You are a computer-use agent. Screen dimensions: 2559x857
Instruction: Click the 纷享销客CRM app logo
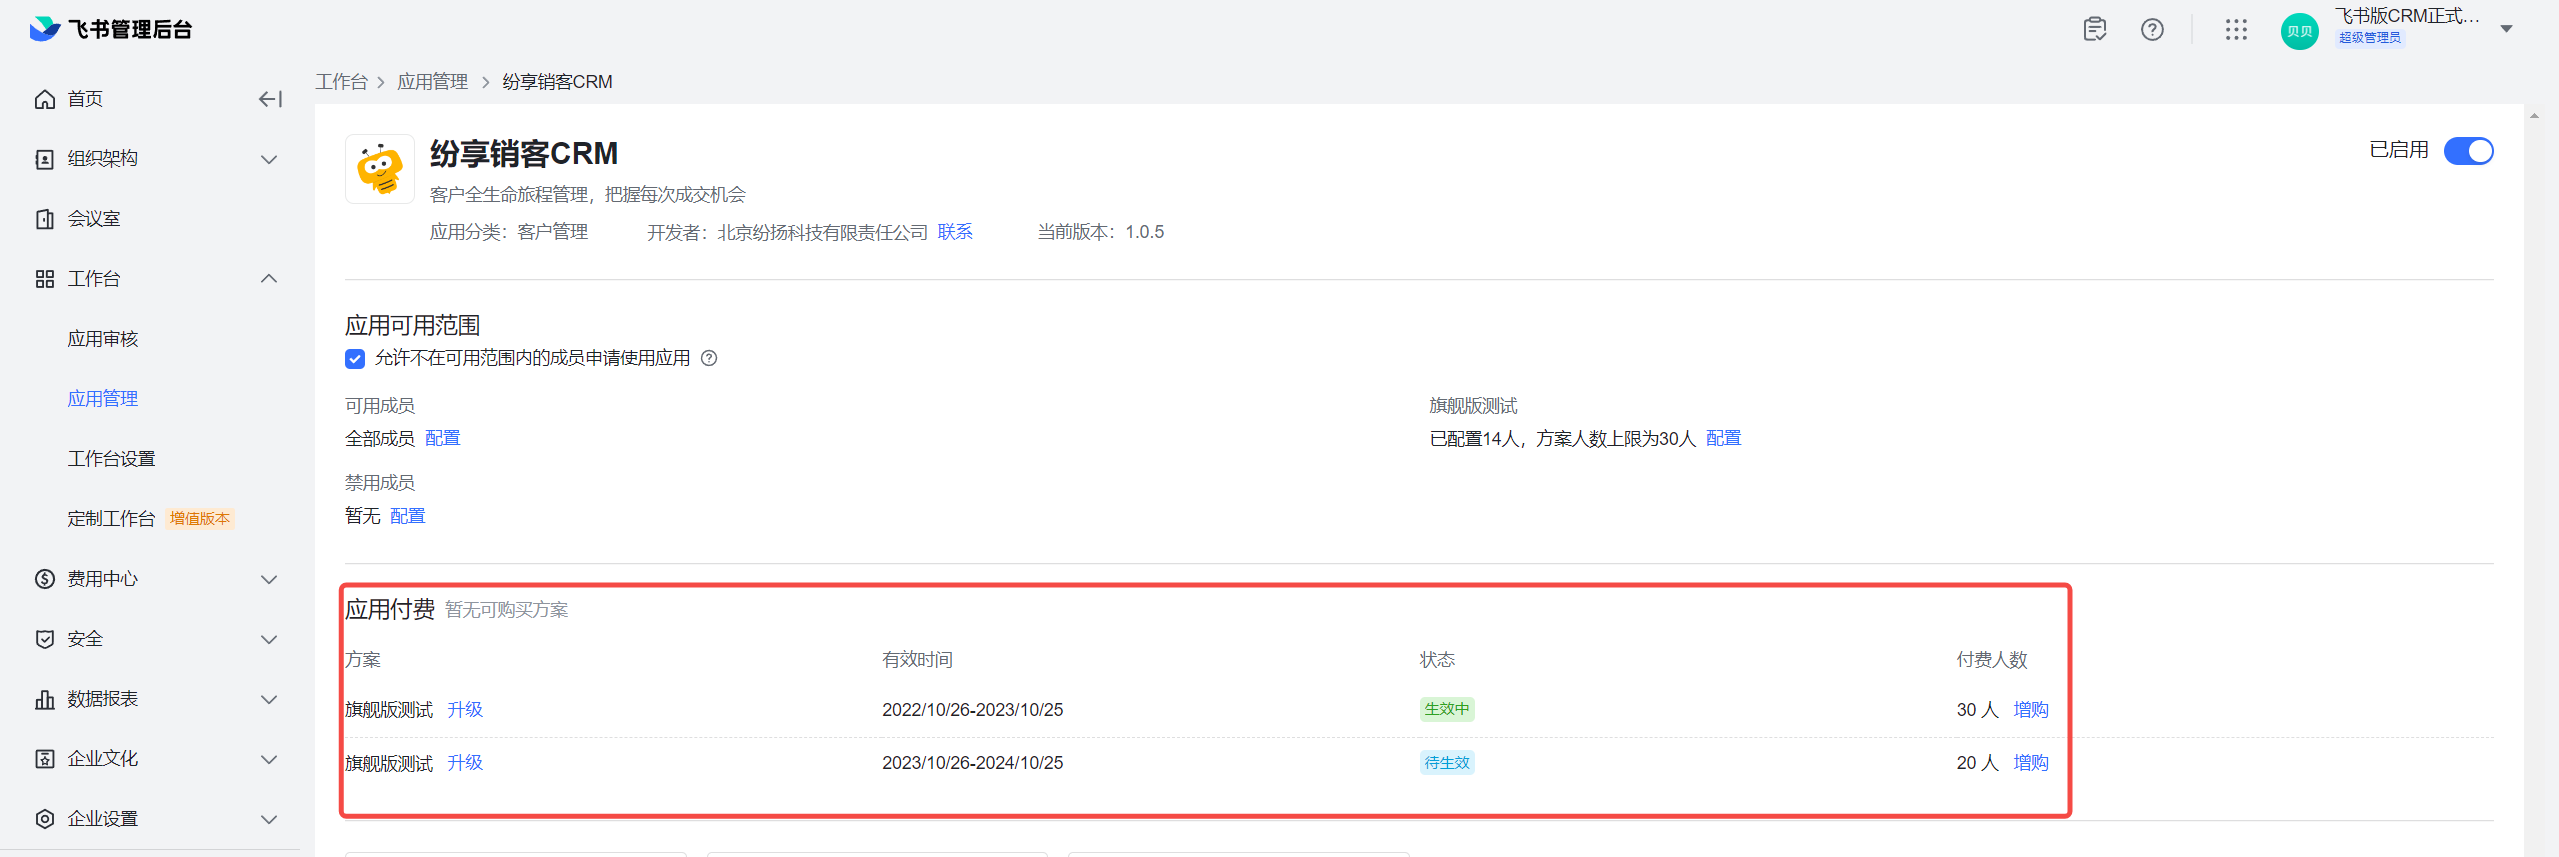click(380, 169)
